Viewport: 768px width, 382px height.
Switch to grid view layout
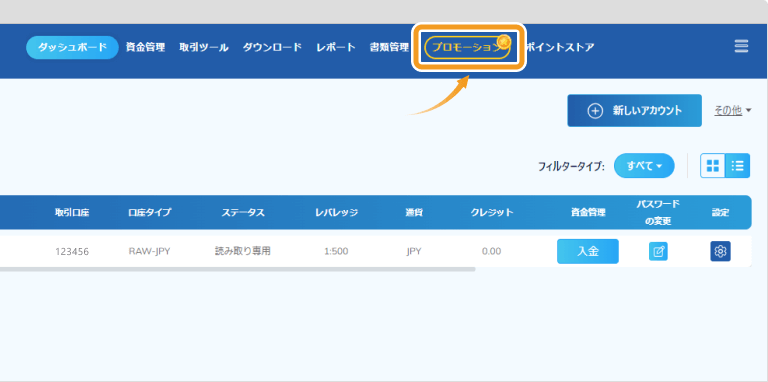[x=713, y=166]
